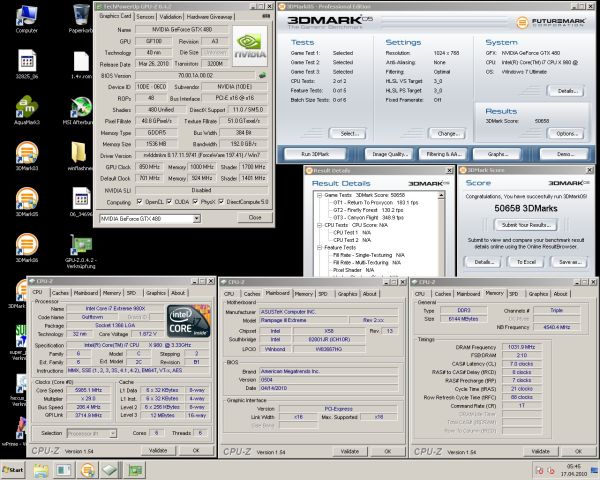The image size is (600, 480).
Task: Click the Demo... button in 3DMark05
Action: (565, 154)
